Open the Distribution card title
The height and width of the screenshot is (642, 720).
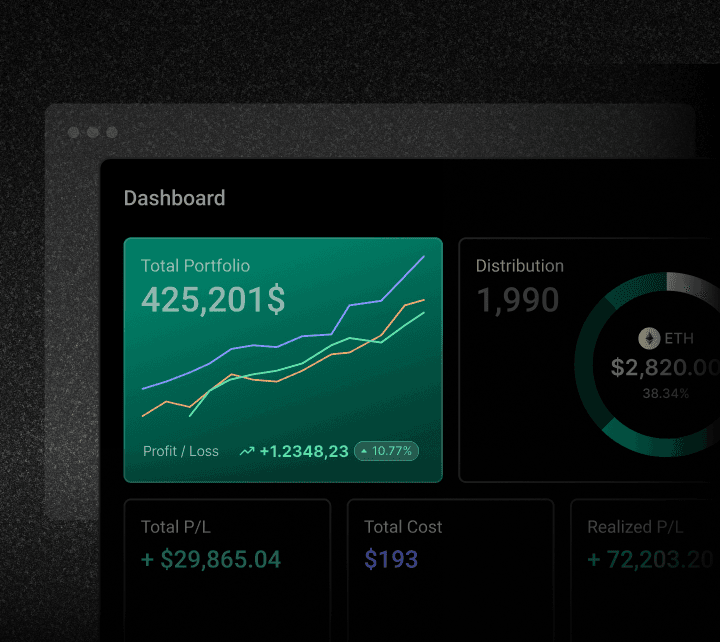coord(519,266)
